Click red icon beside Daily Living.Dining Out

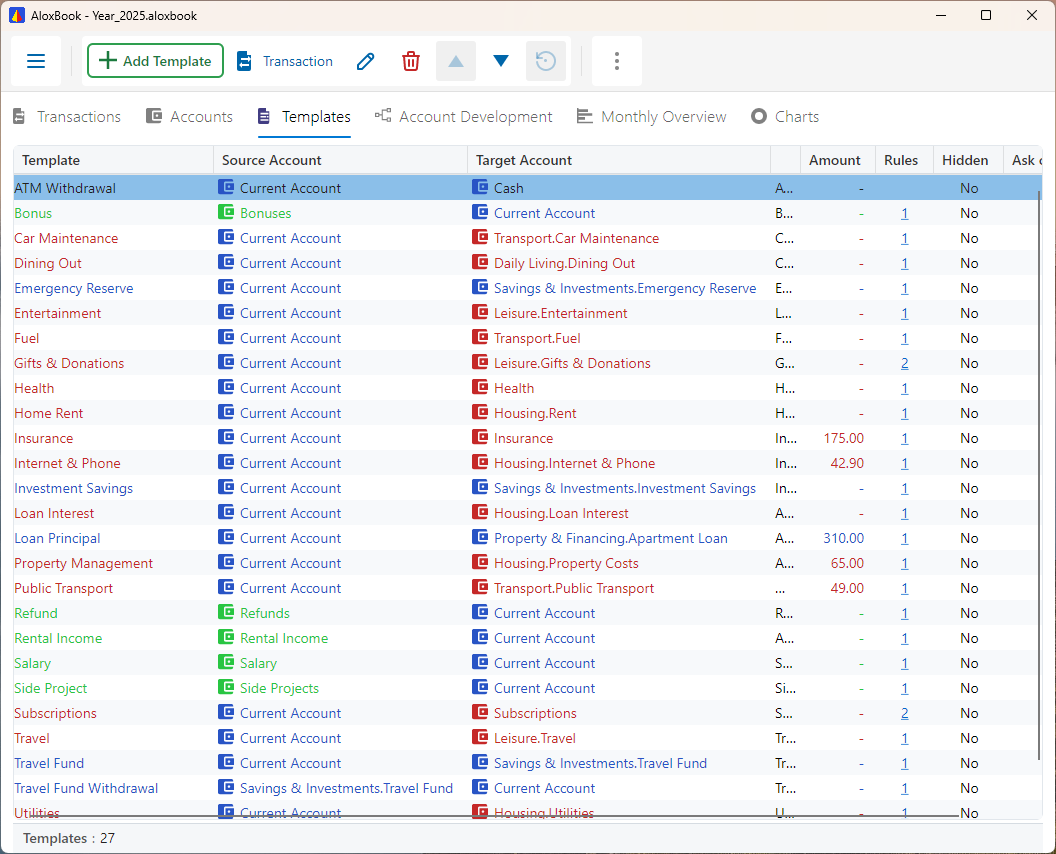click(x=480, y=262)
